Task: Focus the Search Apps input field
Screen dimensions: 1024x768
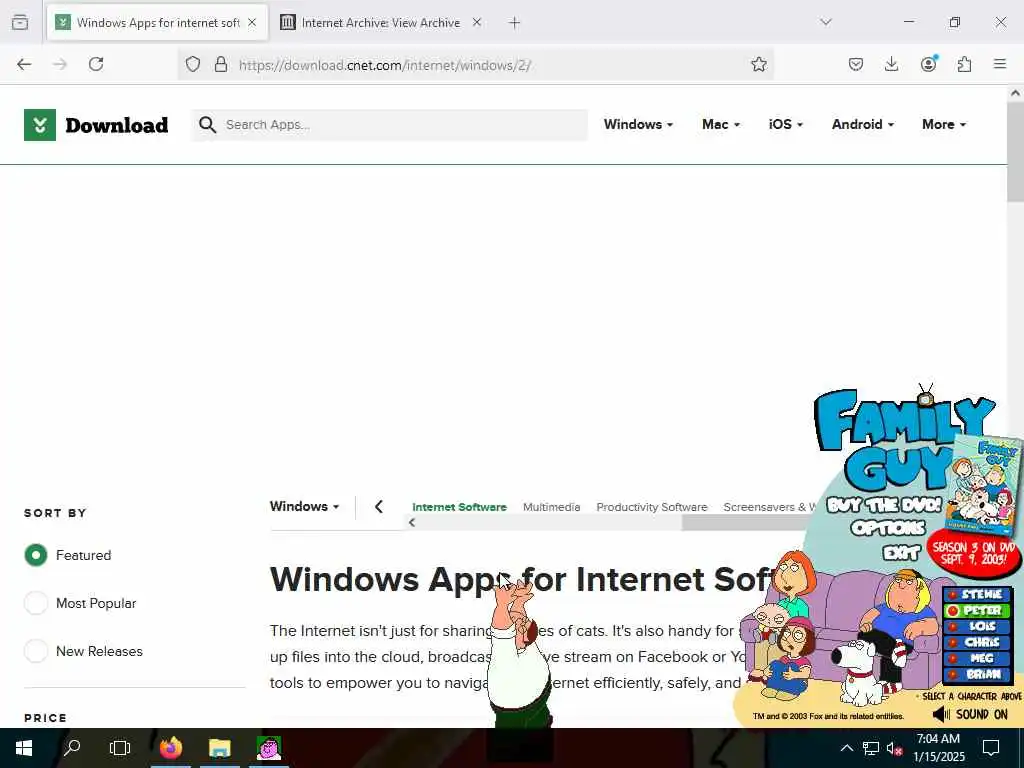Action: point(389,125)
